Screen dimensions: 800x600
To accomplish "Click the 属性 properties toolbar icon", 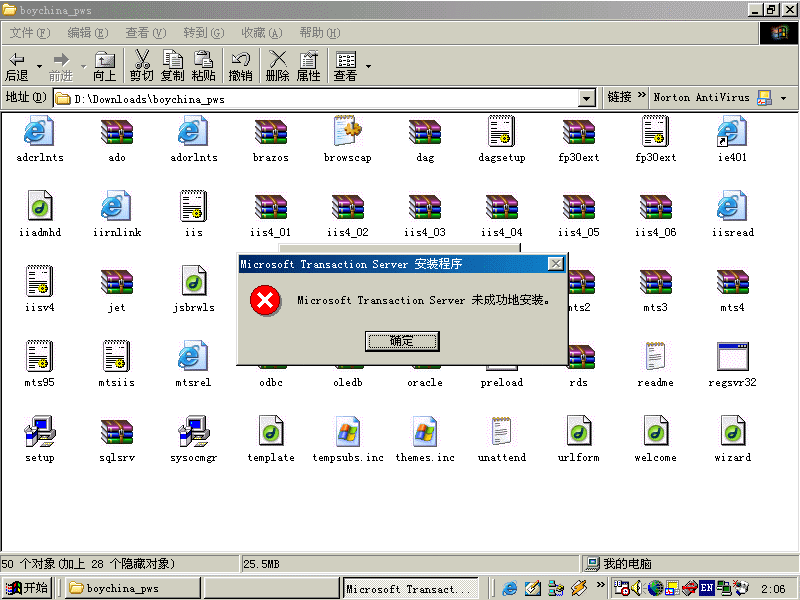I will tap(309, 66).
